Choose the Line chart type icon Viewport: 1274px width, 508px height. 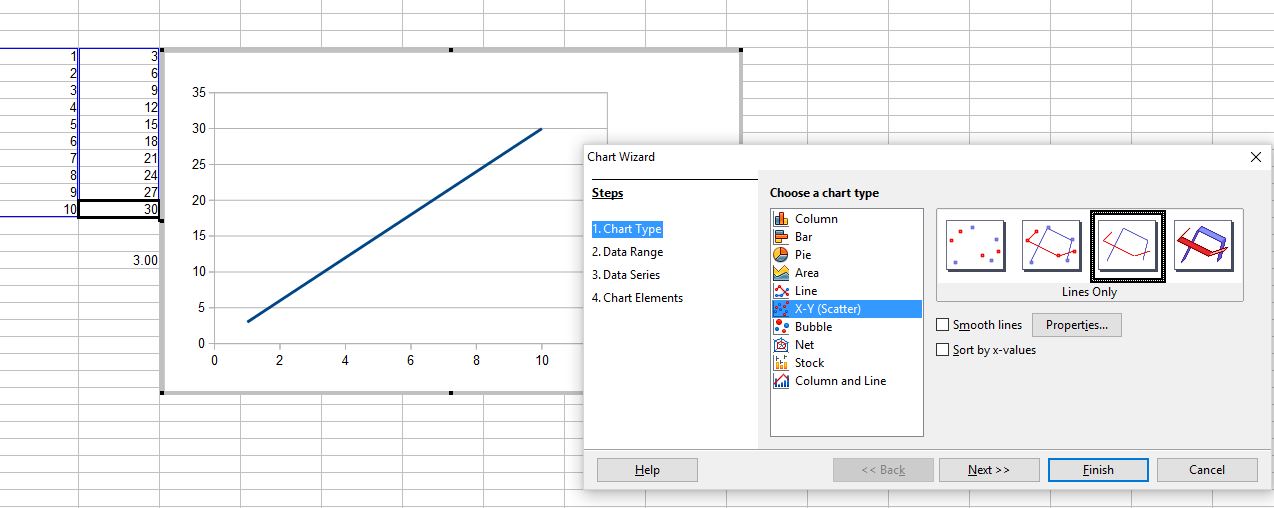pyautogui.click(x=782, y=291)
